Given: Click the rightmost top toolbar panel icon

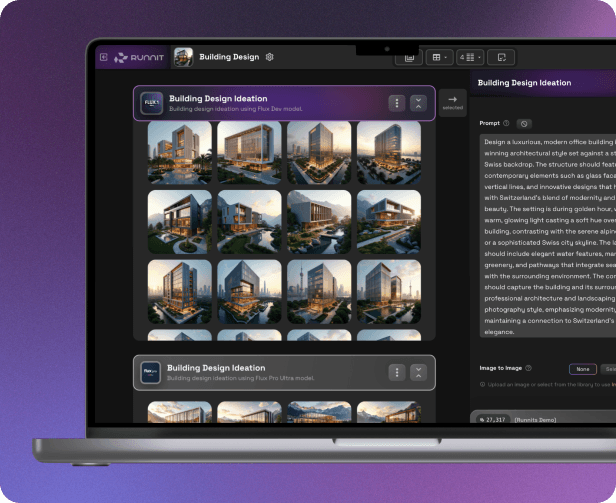Looking at the screenshot, I should (503, 58).
